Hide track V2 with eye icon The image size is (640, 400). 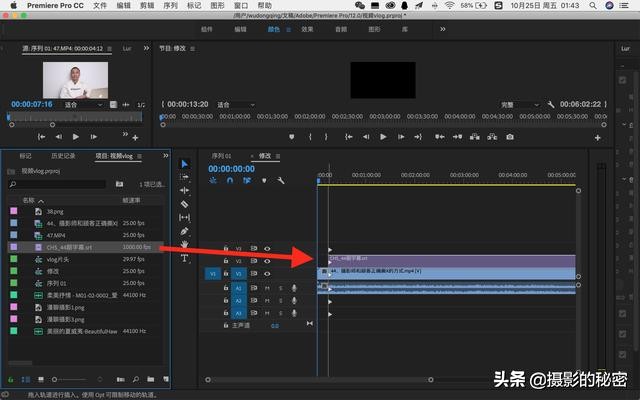[267, 261]
